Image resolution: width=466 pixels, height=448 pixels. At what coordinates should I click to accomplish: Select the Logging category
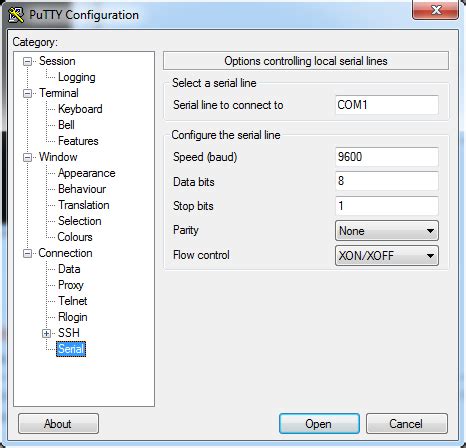(x=77, y=77)
